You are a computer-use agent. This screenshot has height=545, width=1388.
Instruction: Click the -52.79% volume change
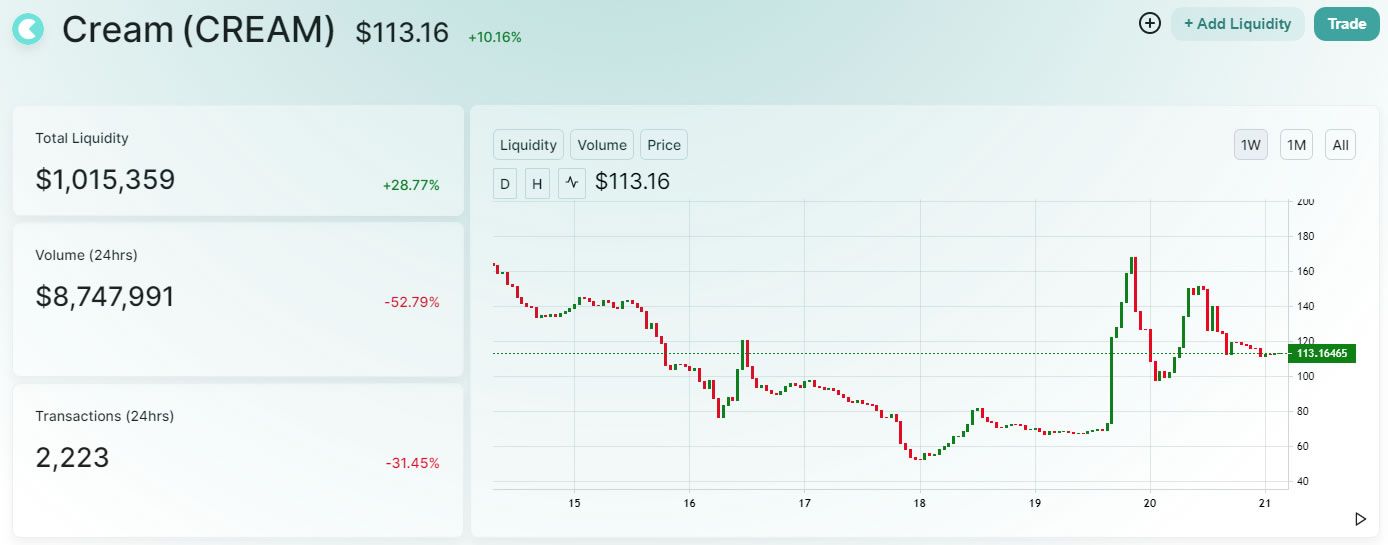click(x=412, y=302)
